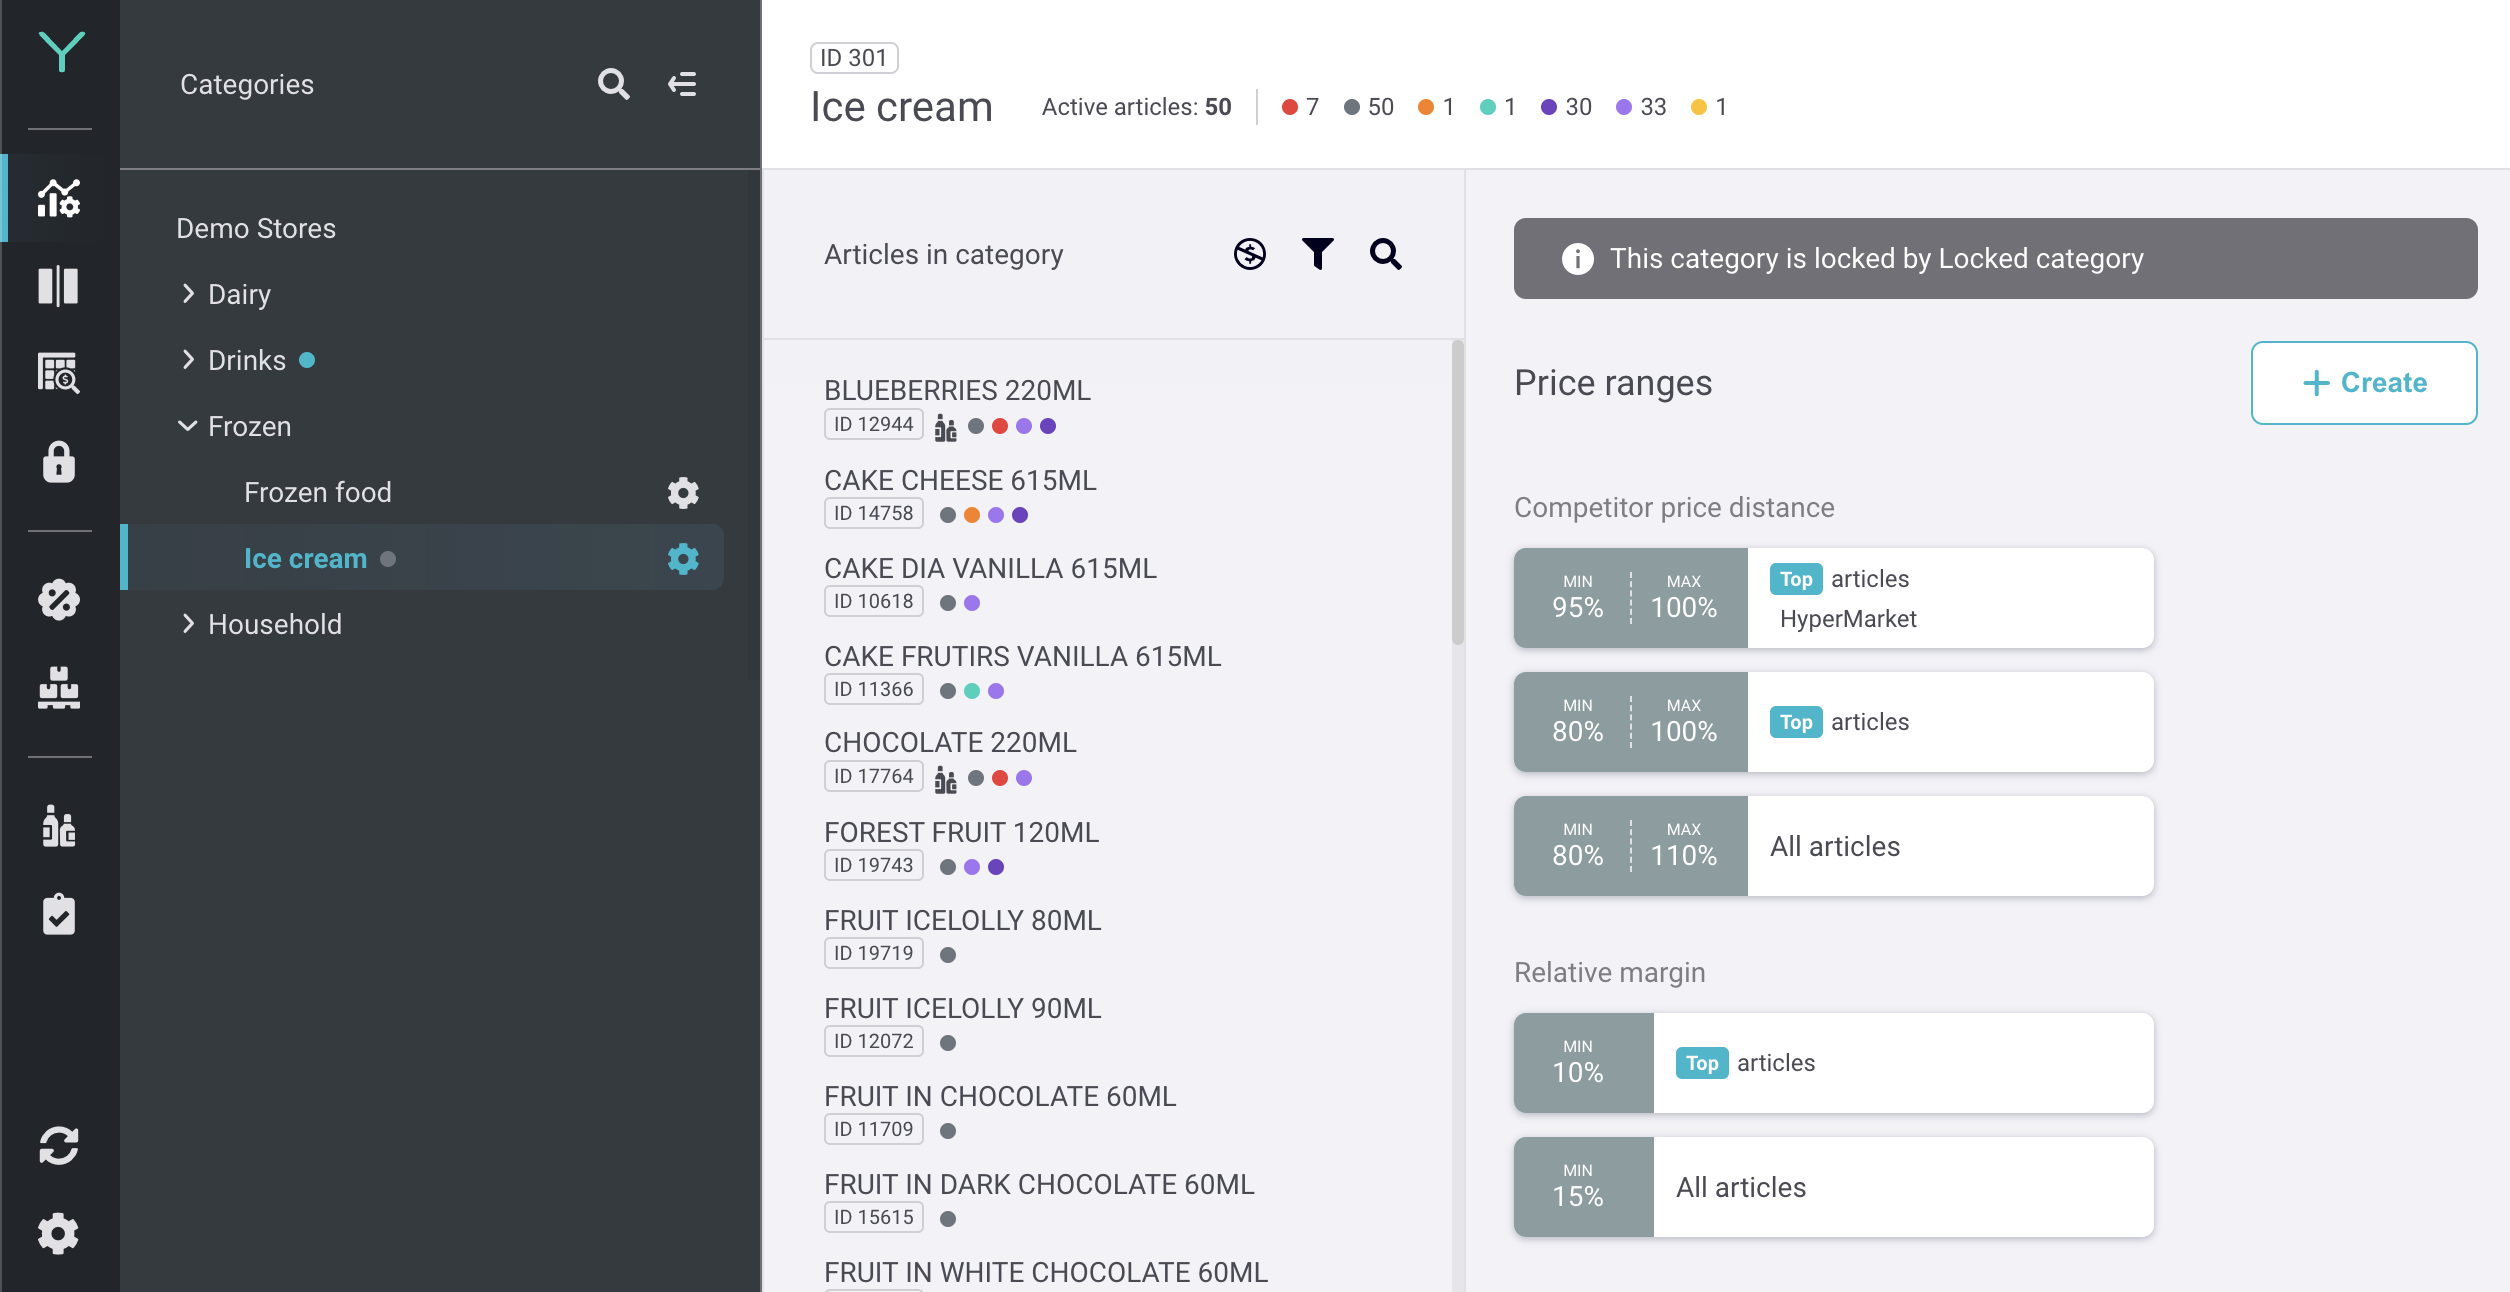The height and width of the screenshot is (1292, 2510).
Task: Click the light purple dot count 33
Action: pos(1641,107)
